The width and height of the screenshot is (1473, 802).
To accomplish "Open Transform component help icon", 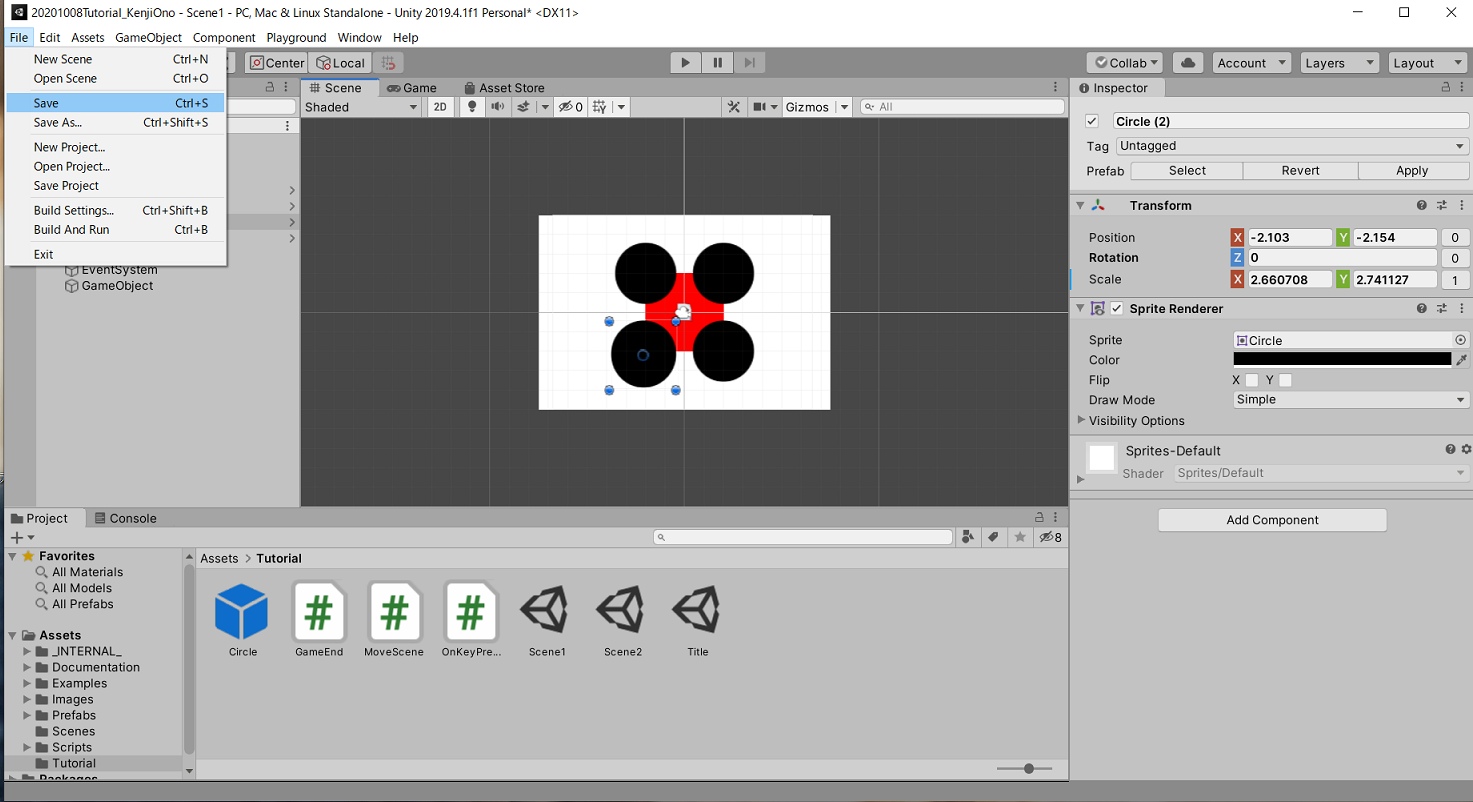I will click(x=1421, y=205).
